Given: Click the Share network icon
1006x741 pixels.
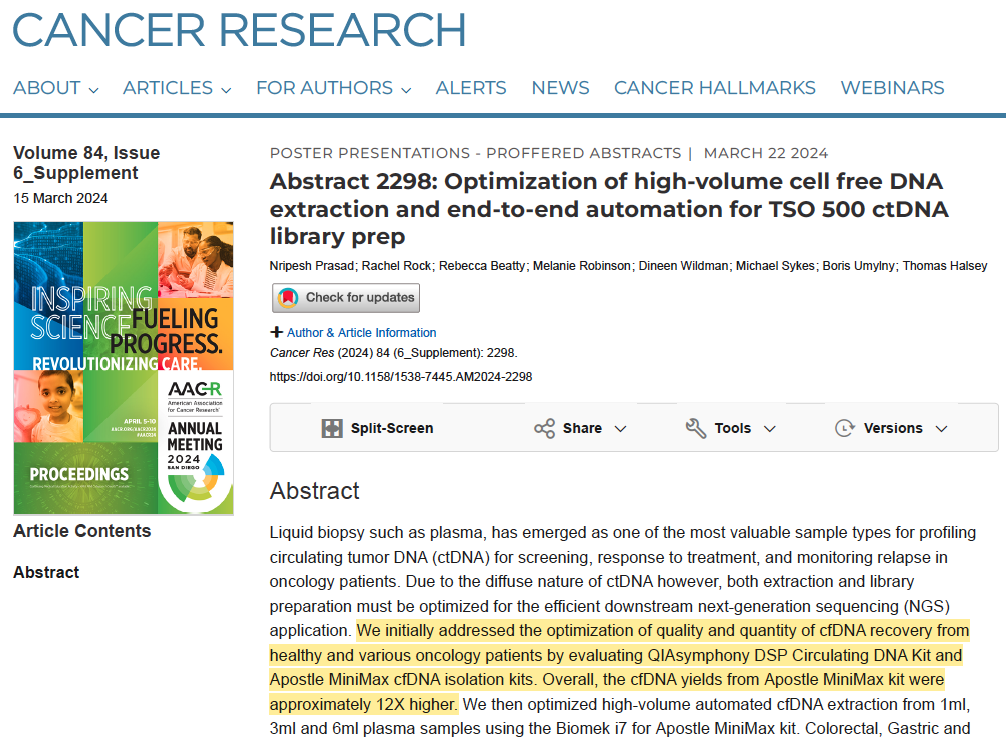Looking at the screenshot, I should (x=544, y=428).
